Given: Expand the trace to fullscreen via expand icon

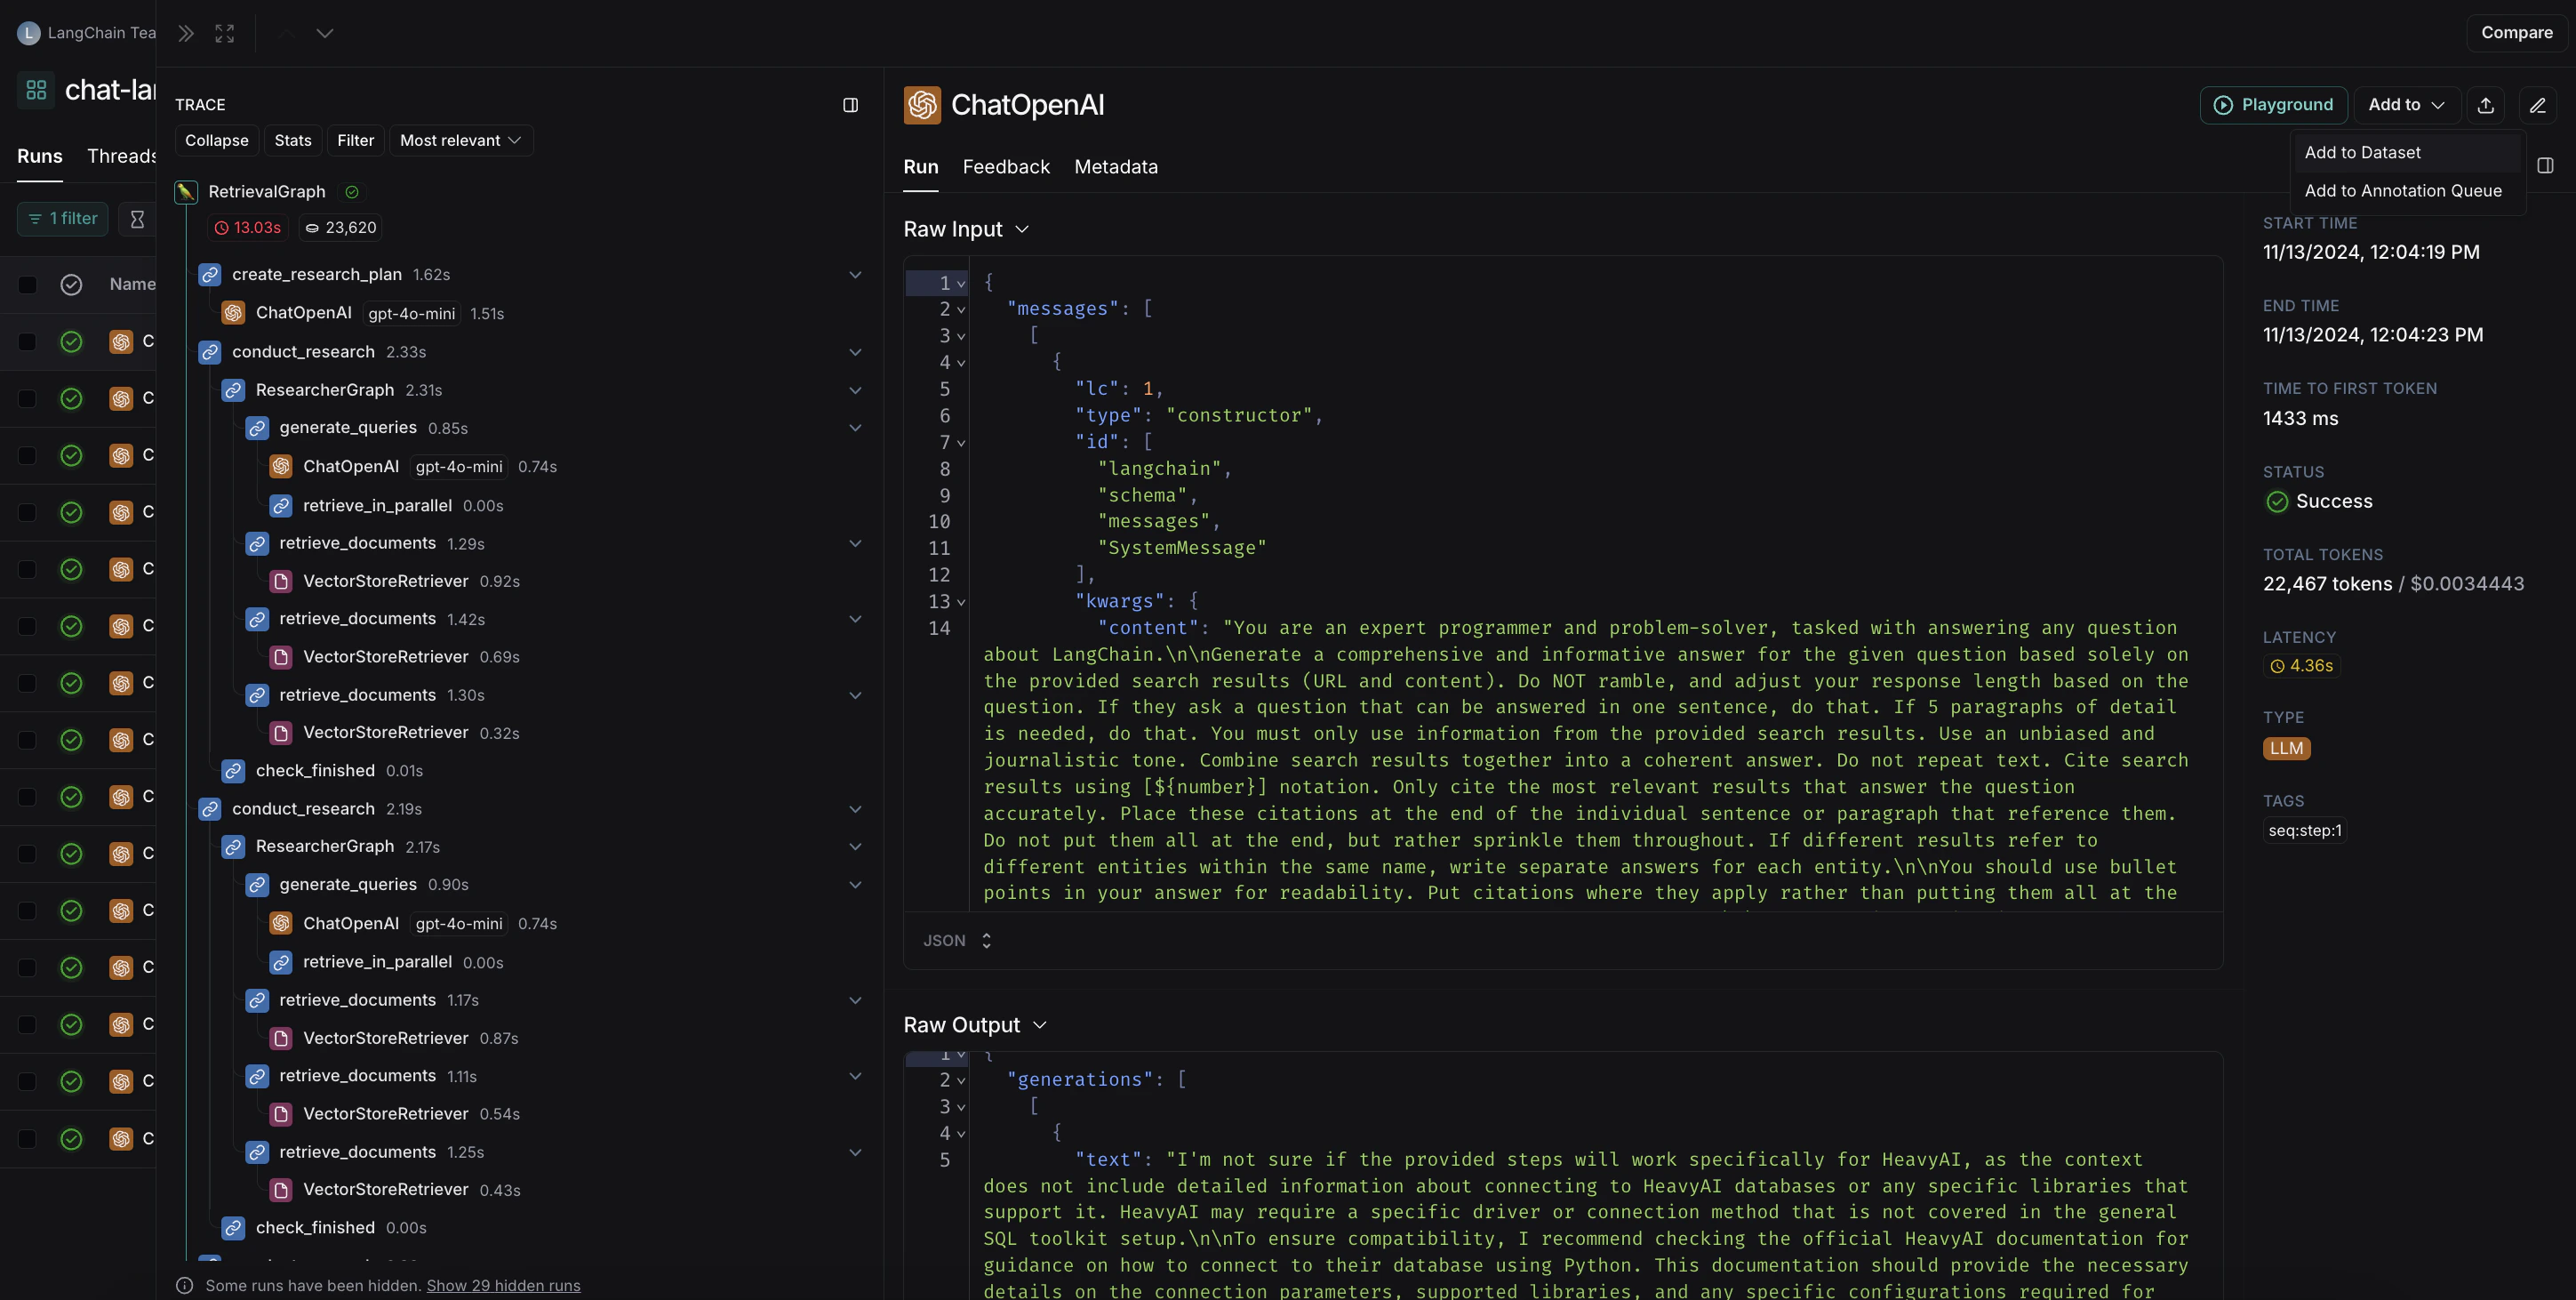Looking at the screenshot, I should click(224, 33).
